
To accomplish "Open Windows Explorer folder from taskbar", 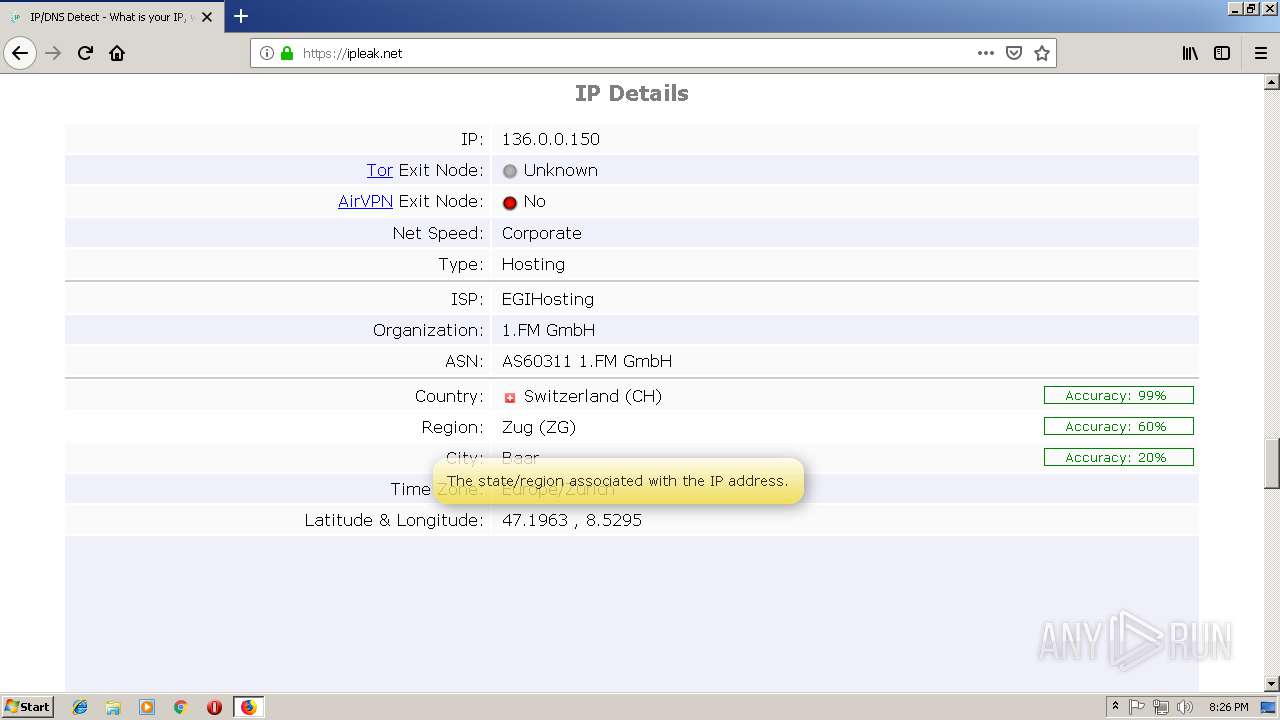I will pyautogui.click(x=113, y=707).
